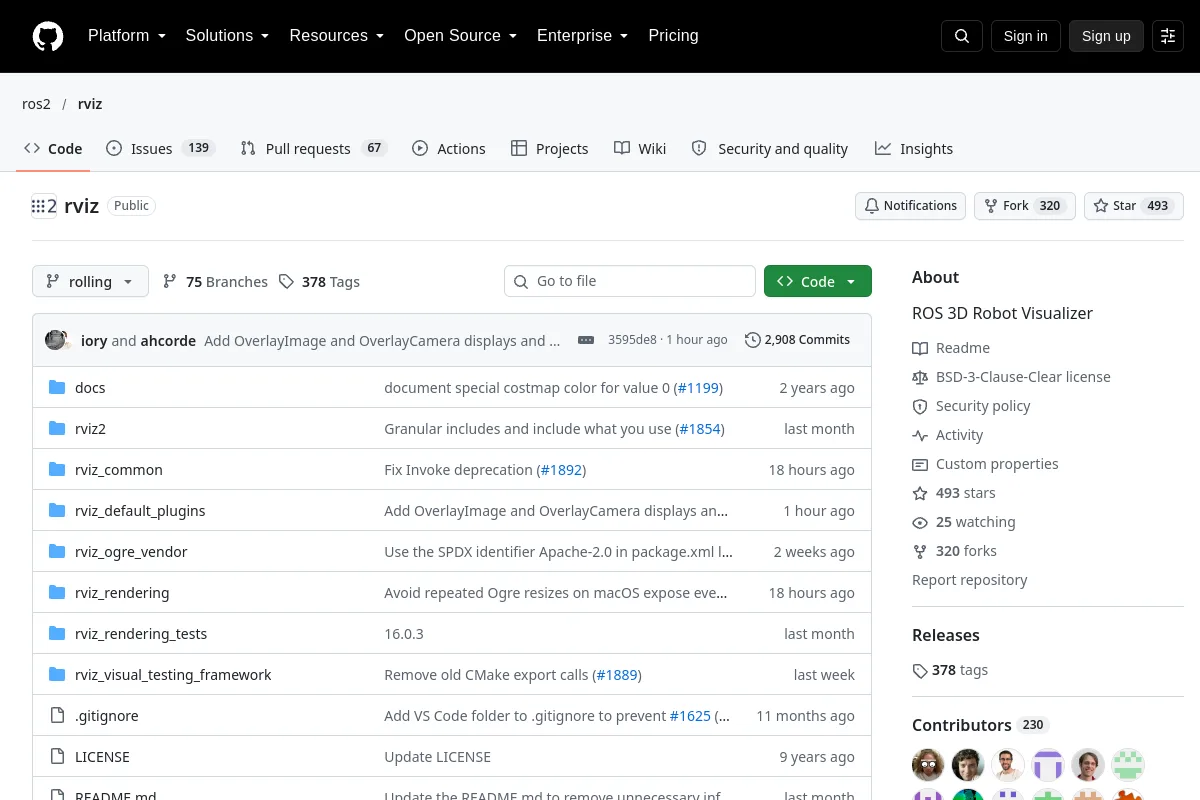
Task: Open commit hash 3595de8
Action: (x=632, y=340)
